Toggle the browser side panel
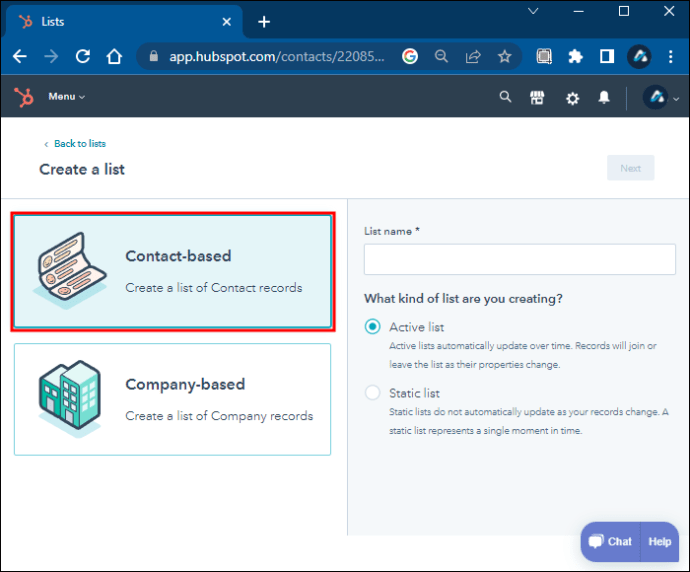The width and height of the screenshot is (690, 572). pyautogui.click(x=607, y=56)
